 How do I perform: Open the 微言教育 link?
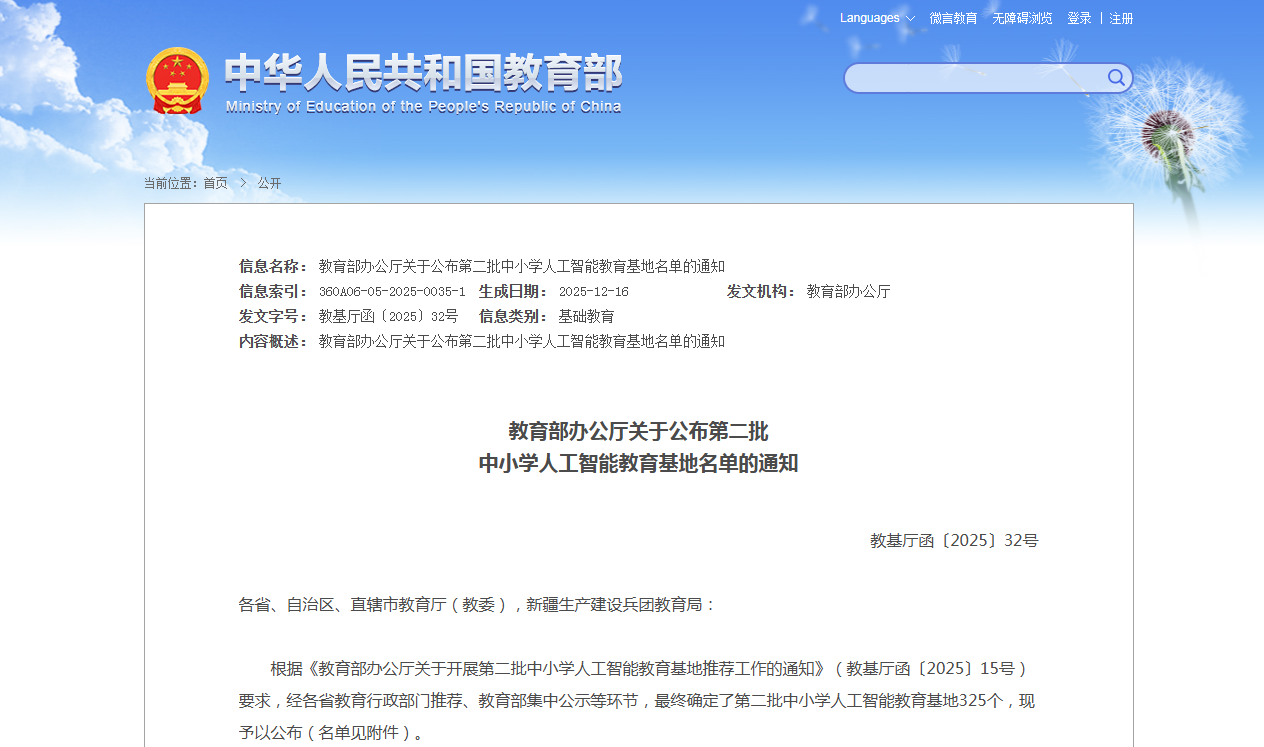point(953,18)
